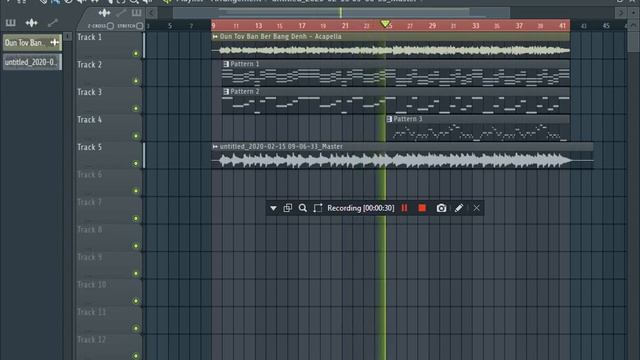Open the recording bar dropdown arrow
640x360 pixels.
(273, 208)
